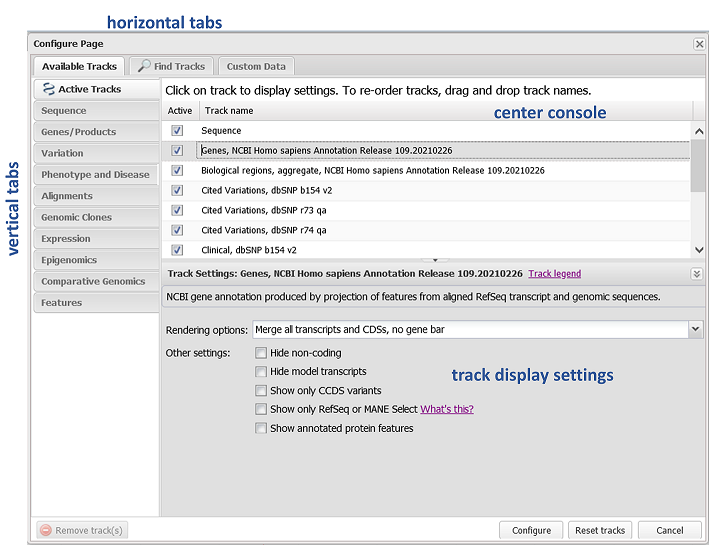Select the Phenotype and Disease tab
Image resolution: width=722 pixels, height=545 pixels.
[x=96, y=175]
